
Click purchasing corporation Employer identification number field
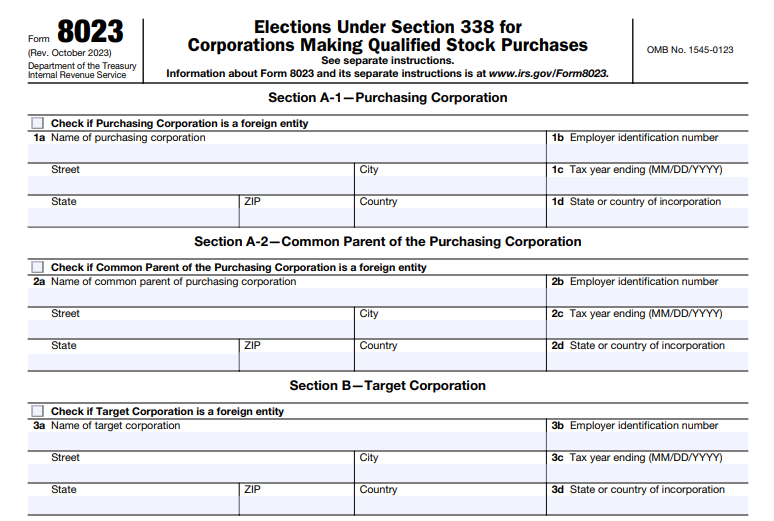click(647, 153)
